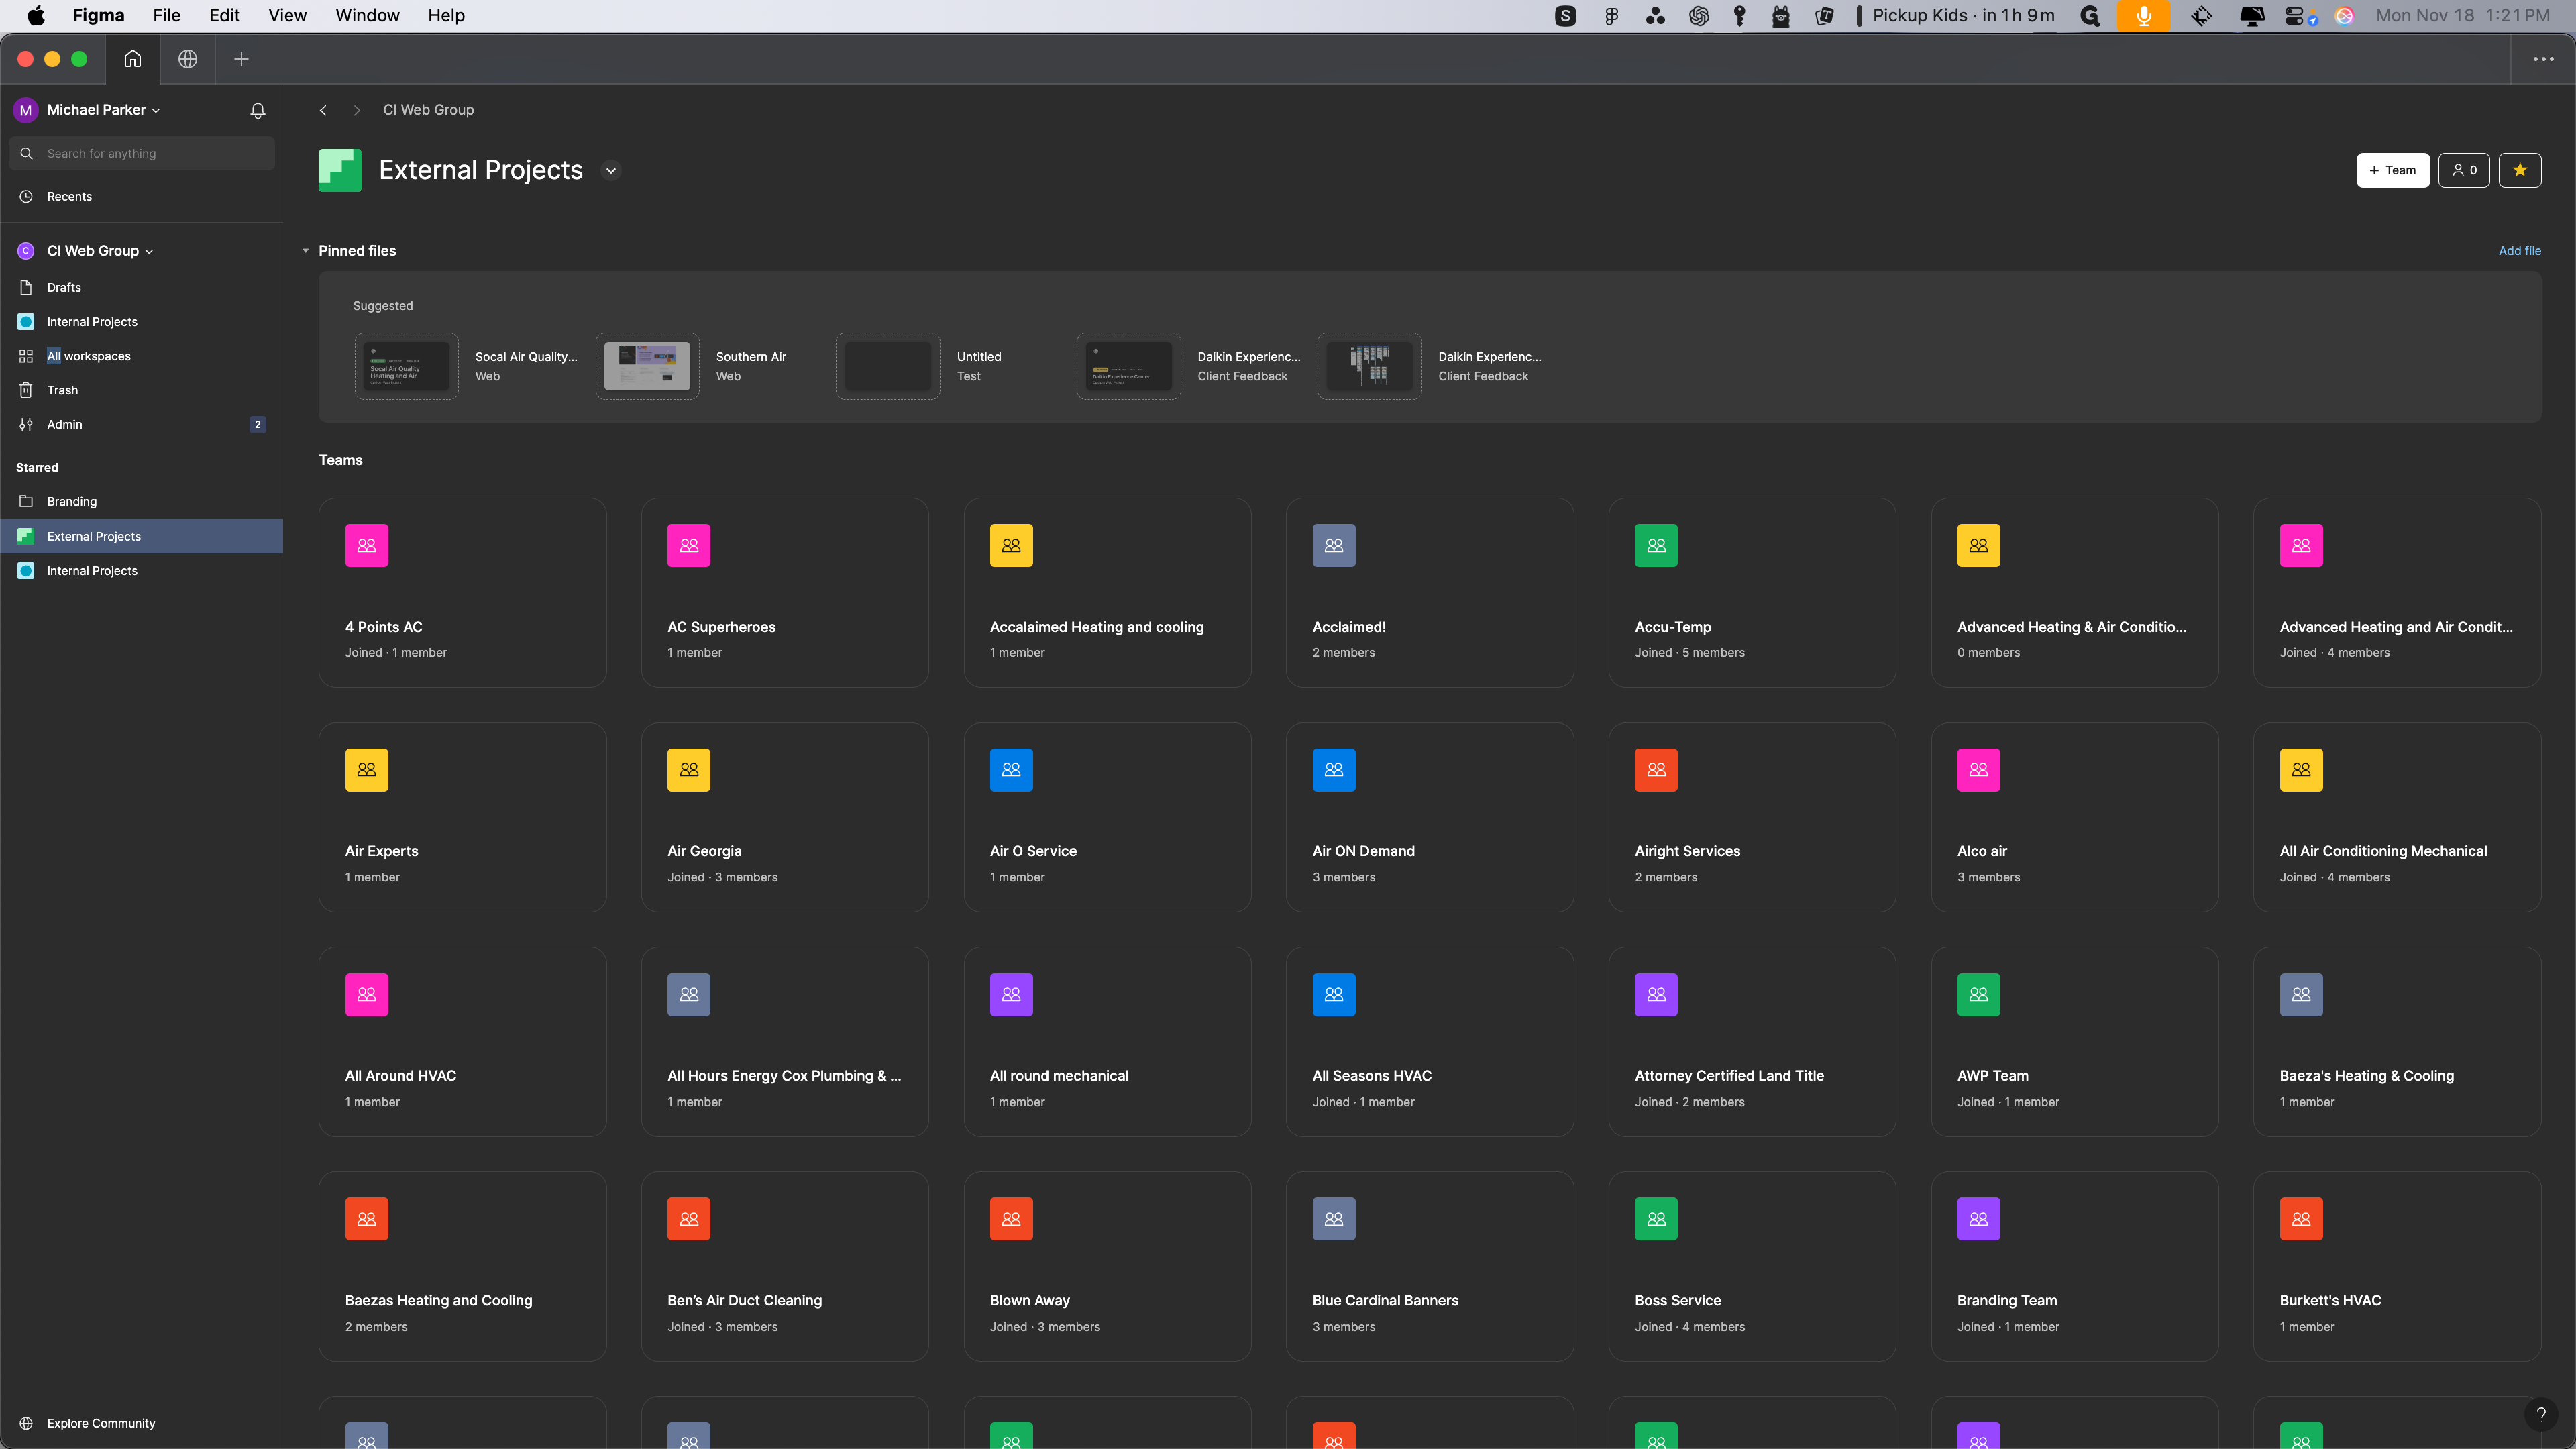Open Baeza's Heating & Cooling team
This screenshot has width=2576, height=1449.
(2397, 1042)
